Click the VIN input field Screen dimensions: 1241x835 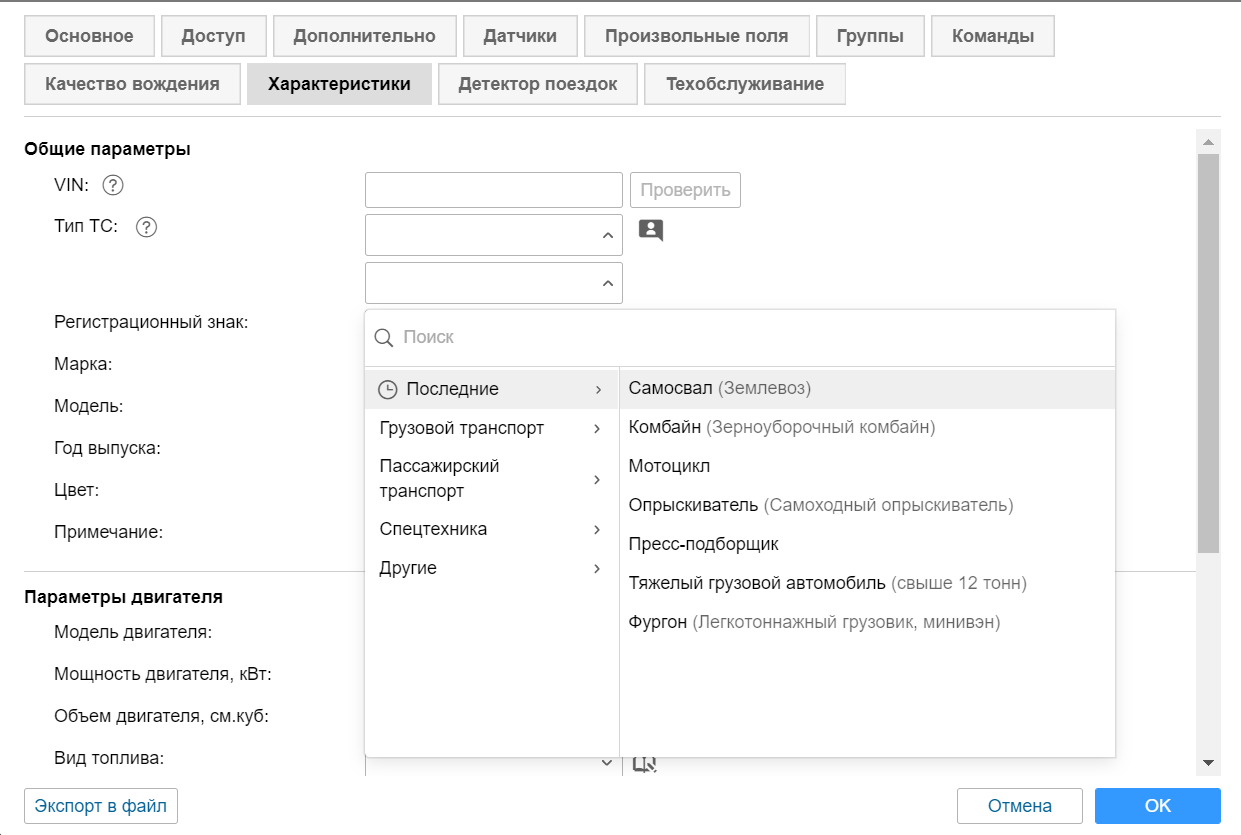(494, 189)
